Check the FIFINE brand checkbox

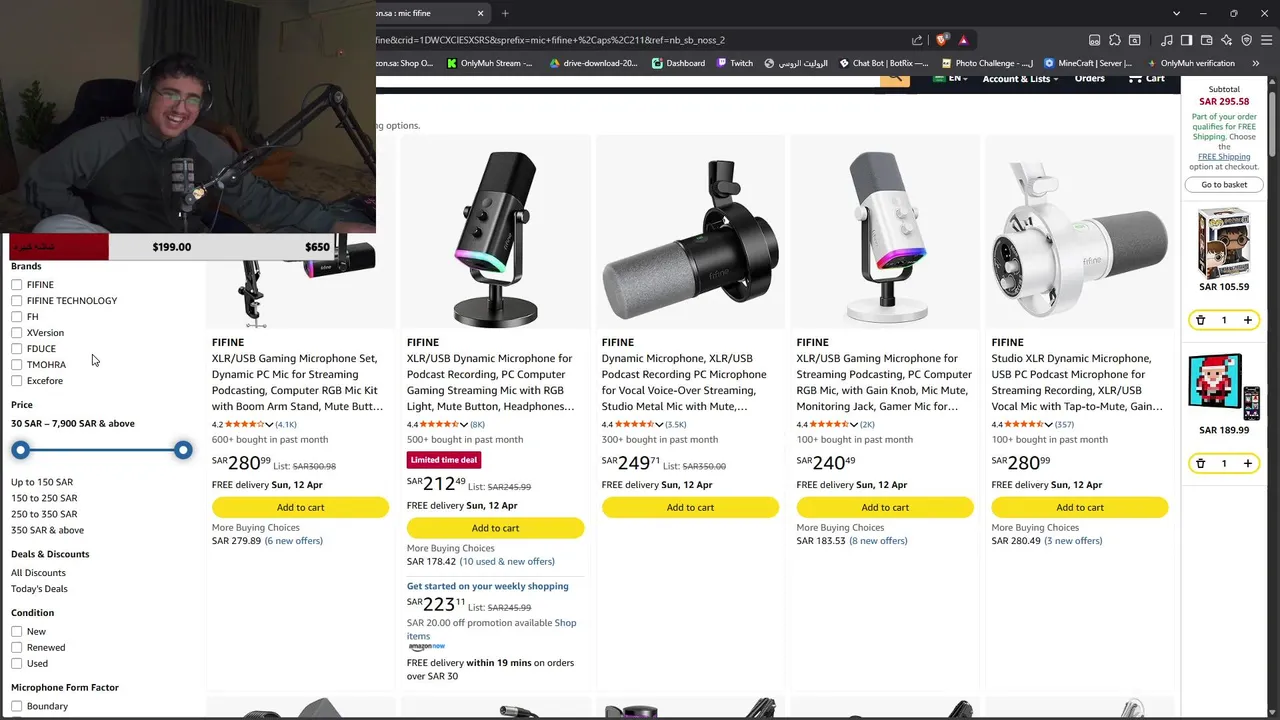tap(17, 285)
